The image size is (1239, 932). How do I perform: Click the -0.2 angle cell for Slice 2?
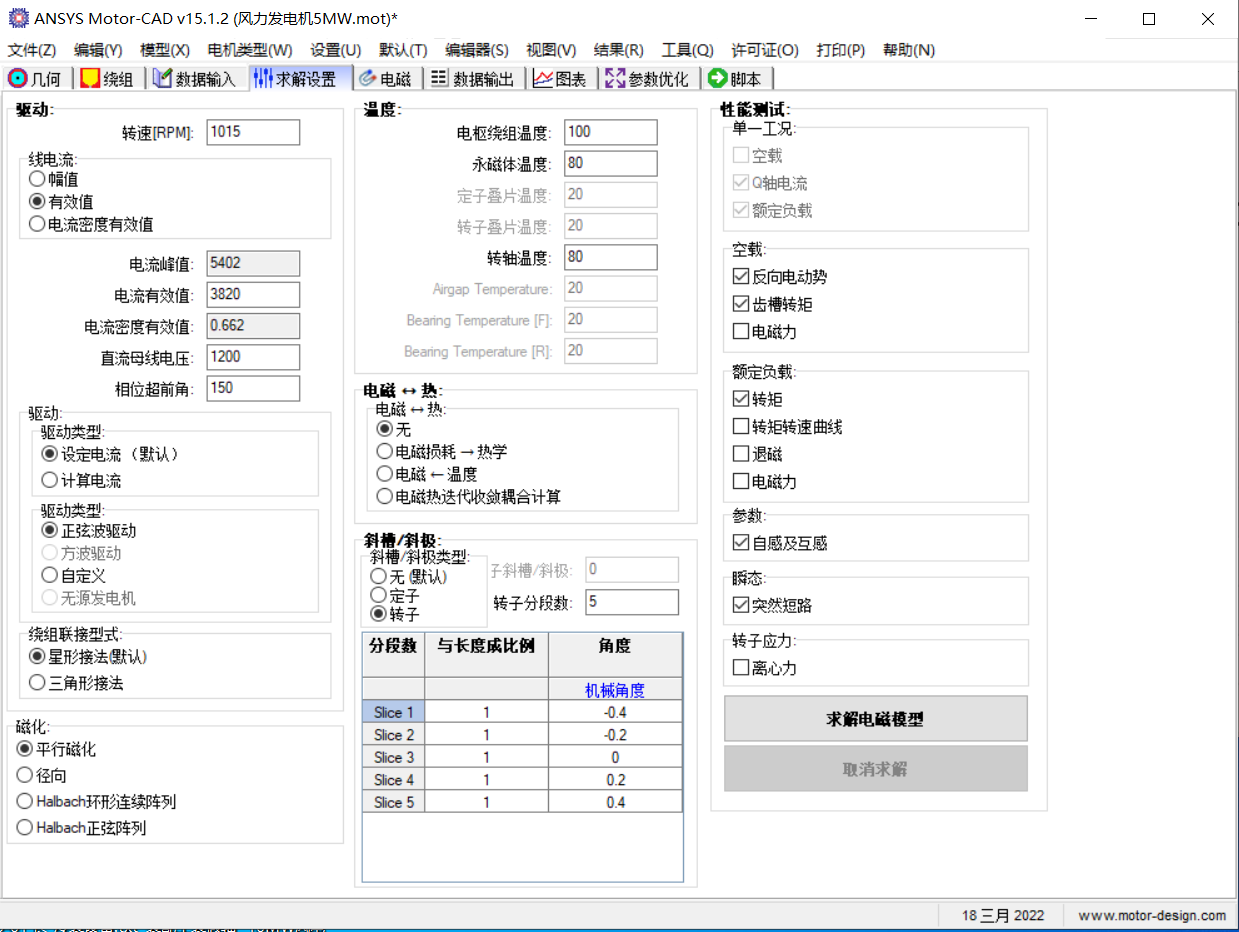615,735
